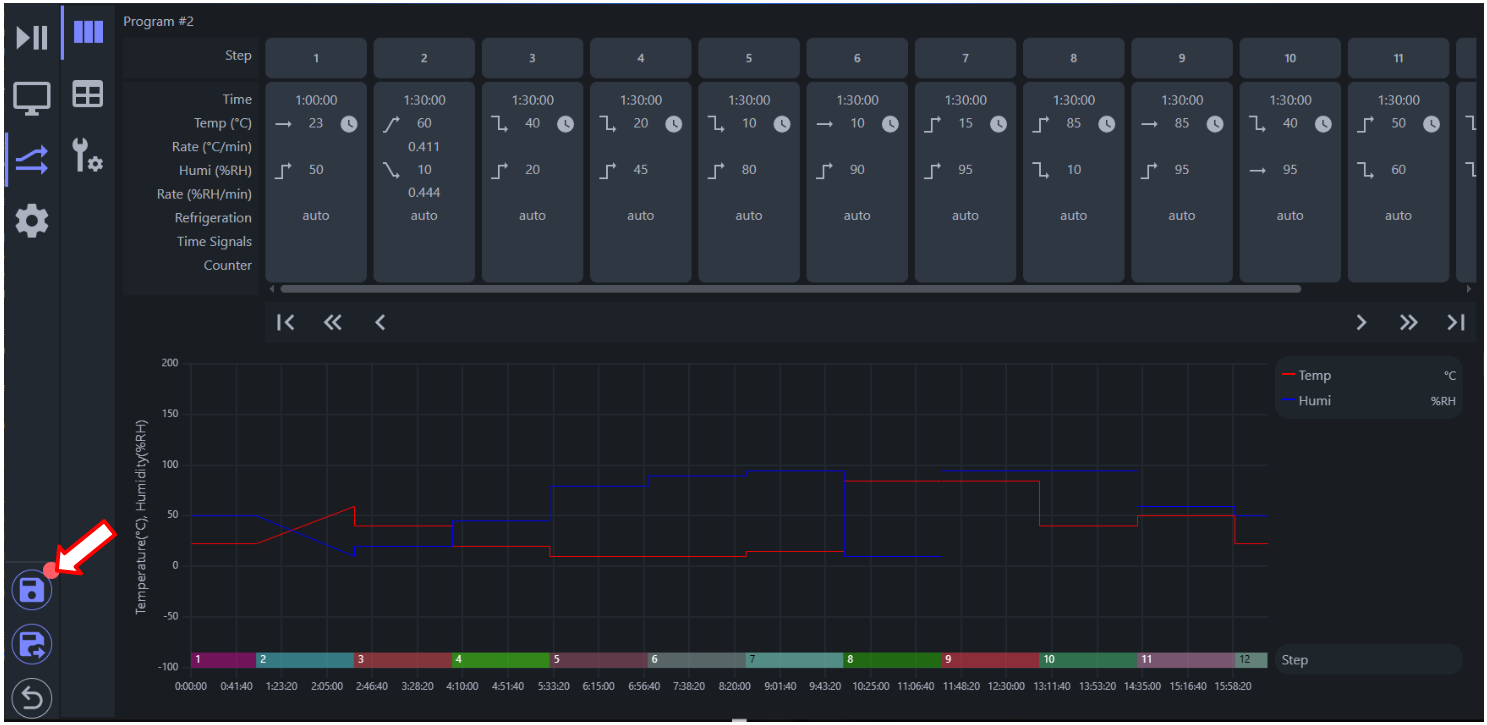Click step 3 temperature step-down icon
1487x725 pixels.
(x=499, y=124)
